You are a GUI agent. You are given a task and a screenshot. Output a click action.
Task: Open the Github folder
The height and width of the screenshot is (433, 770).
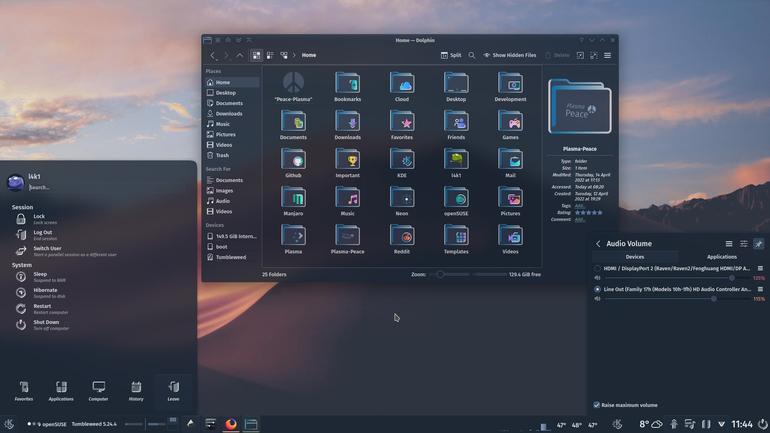tap(293, 163)
